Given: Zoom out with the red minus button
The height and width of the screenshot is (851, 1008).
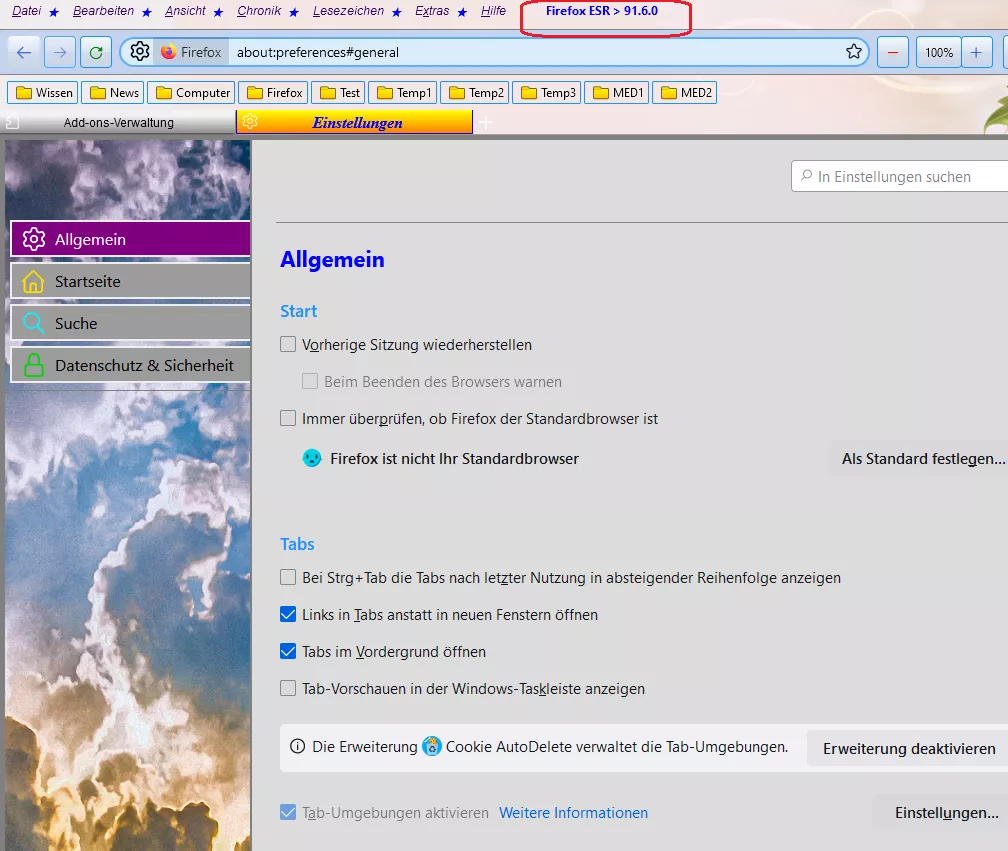Looking at the screenshot, I should [x=893, y=52].
